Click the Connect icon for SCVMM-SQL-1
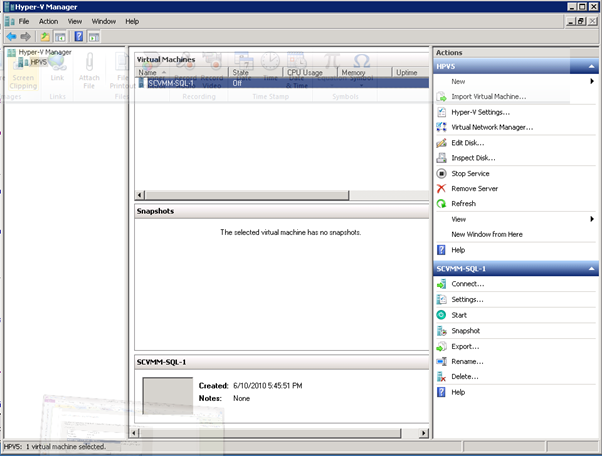This screenshot has width=602, height=456. click(442, 284)
